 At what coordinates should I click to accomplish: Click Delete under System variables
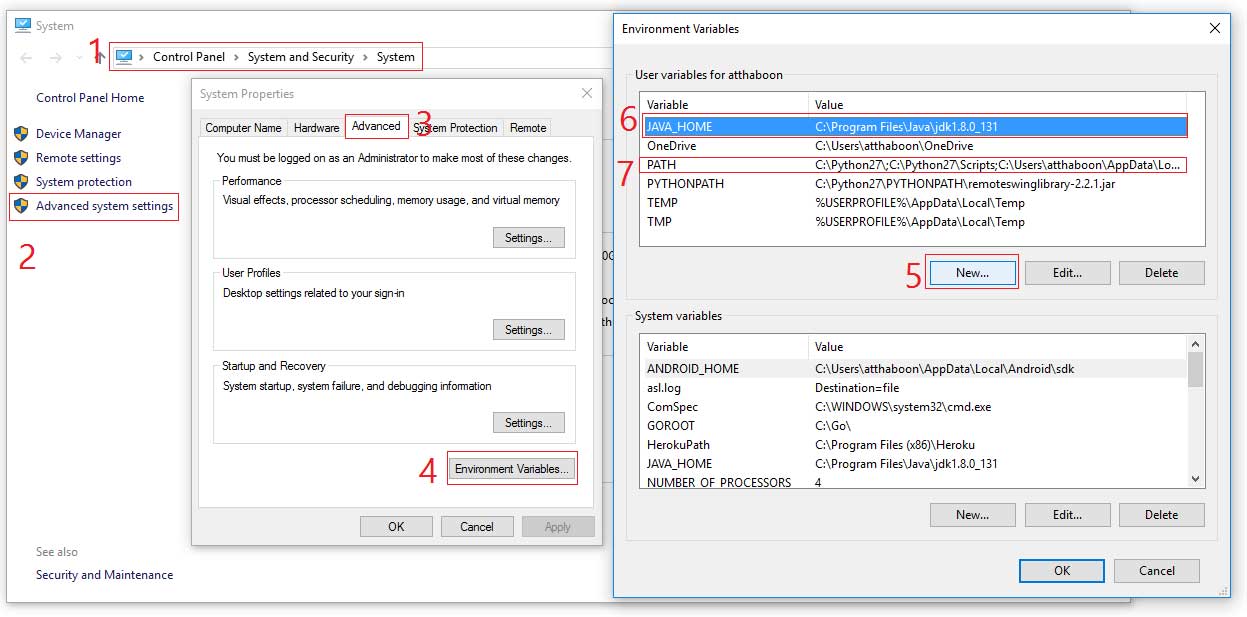1161,515
